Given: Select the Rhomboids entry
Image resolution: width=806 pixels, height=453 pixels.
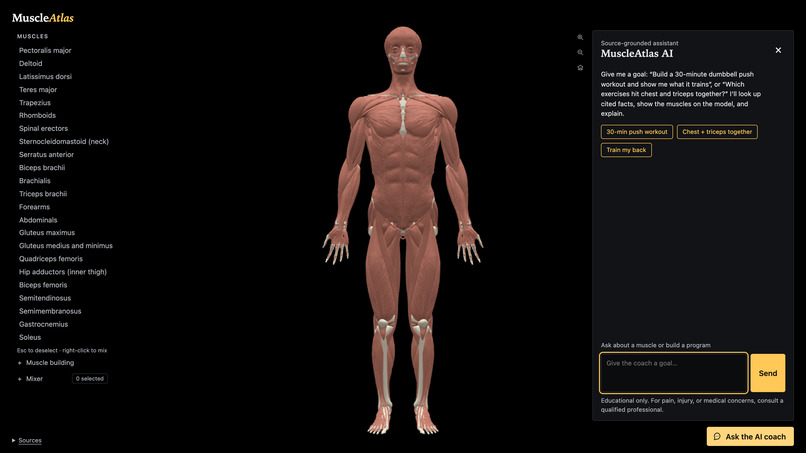Looking at the screenshot, I should 38,115.
